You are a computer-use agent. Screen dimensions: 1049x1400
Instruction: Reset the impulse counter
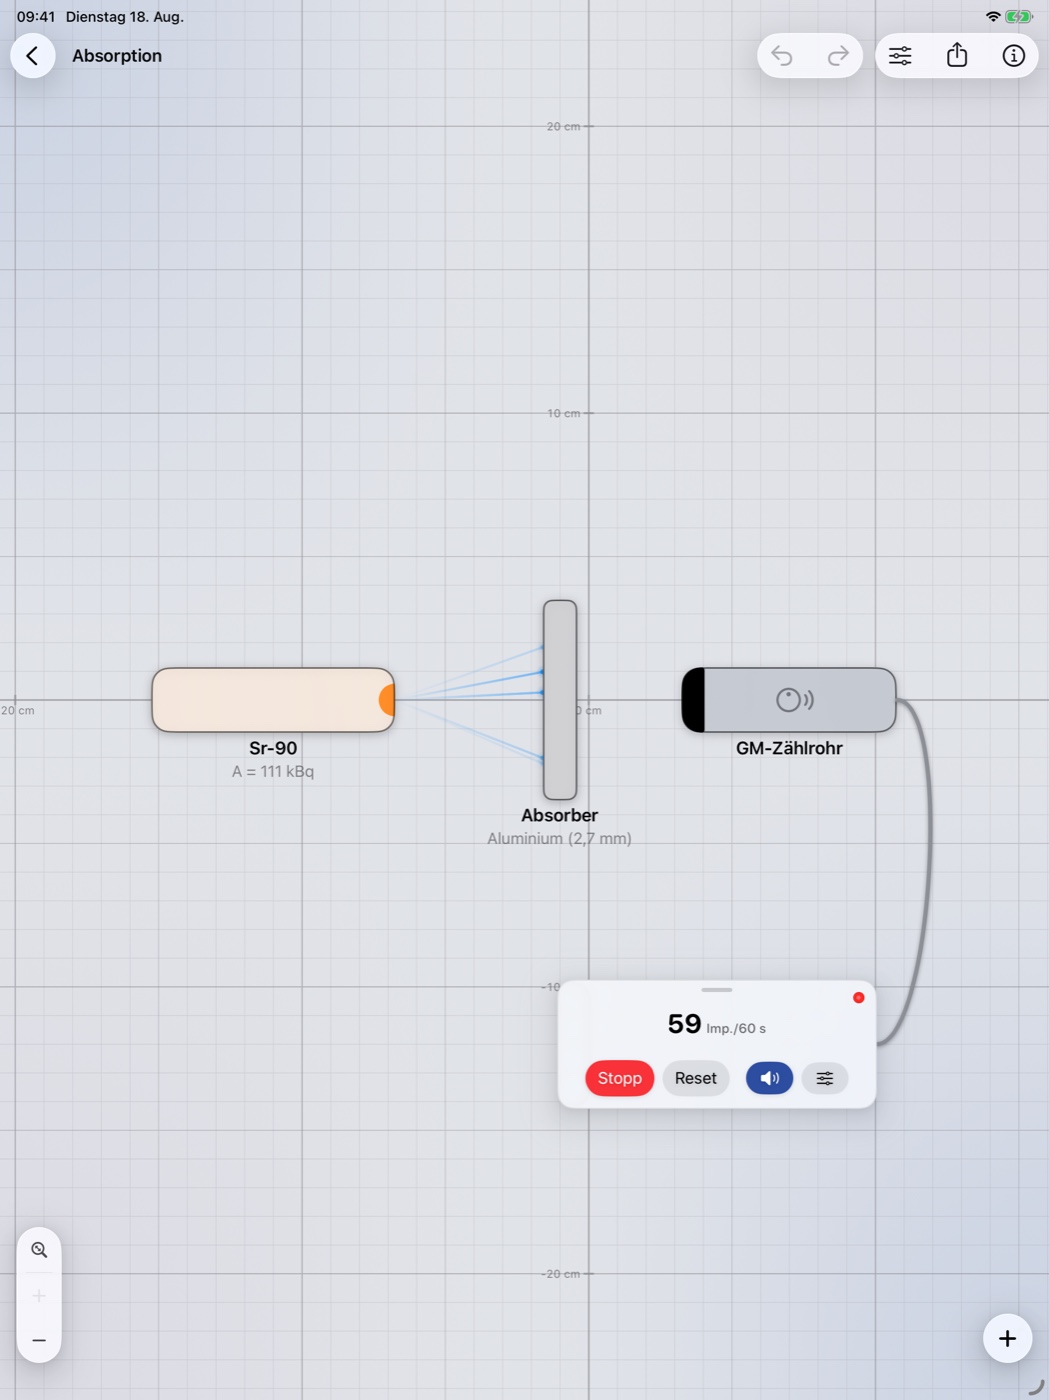(696, 1078)
